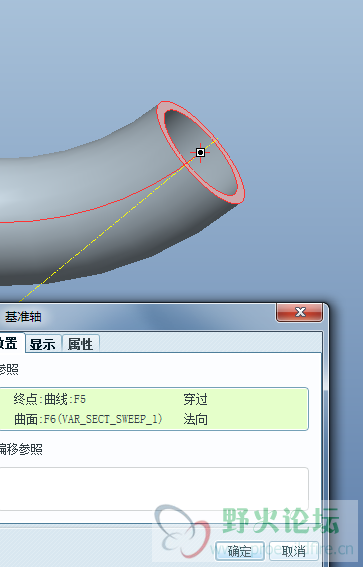The height and width of the screenshot is (567, 363).
Task: Open the 属性 tab
Action: (x=81, y=344)
